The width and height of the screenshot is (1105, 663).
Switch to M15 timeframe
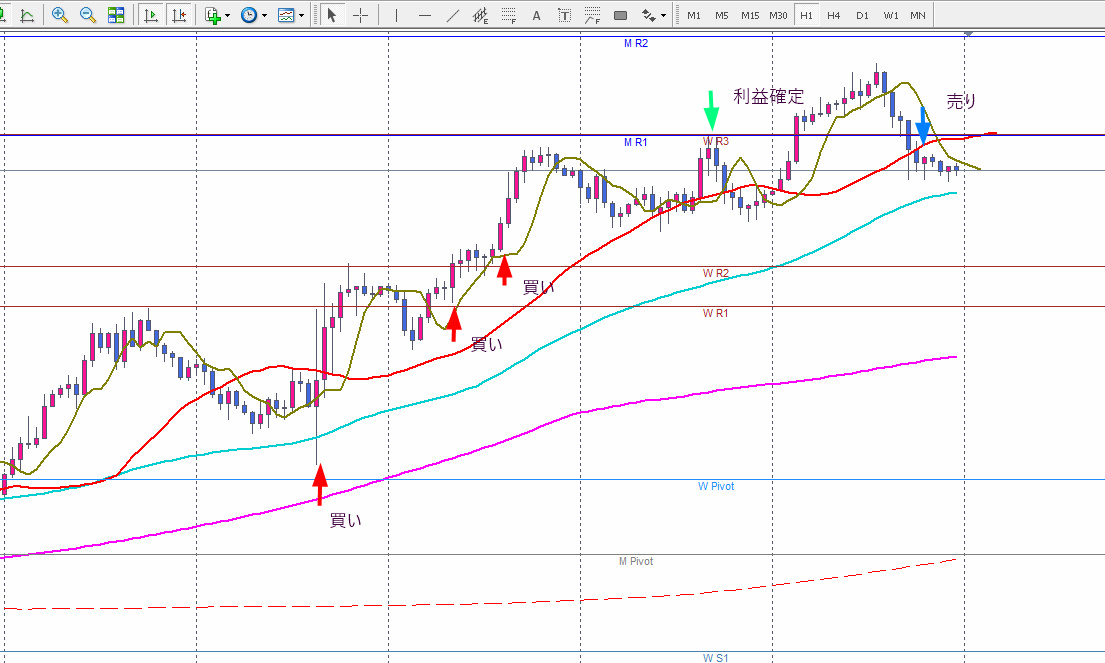pos(750,15)
